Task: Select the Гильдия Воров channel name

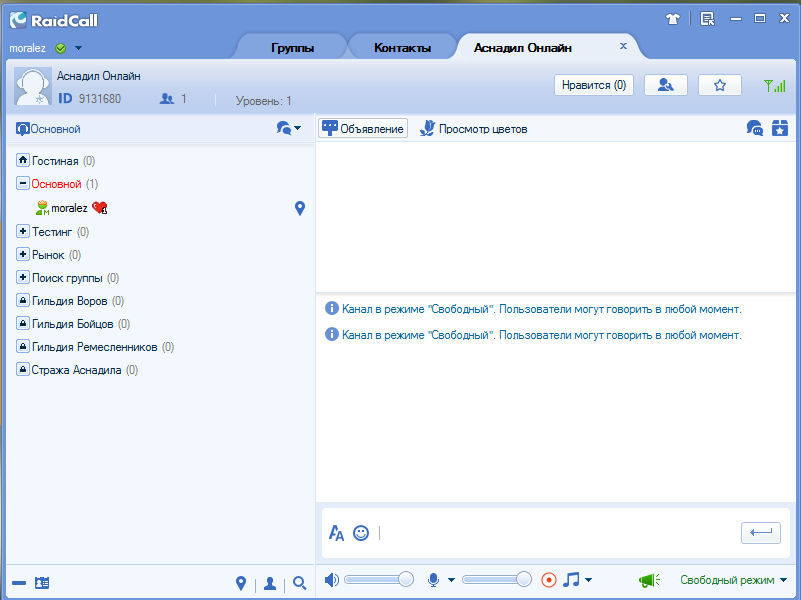Action: click(x=69, y=301)
